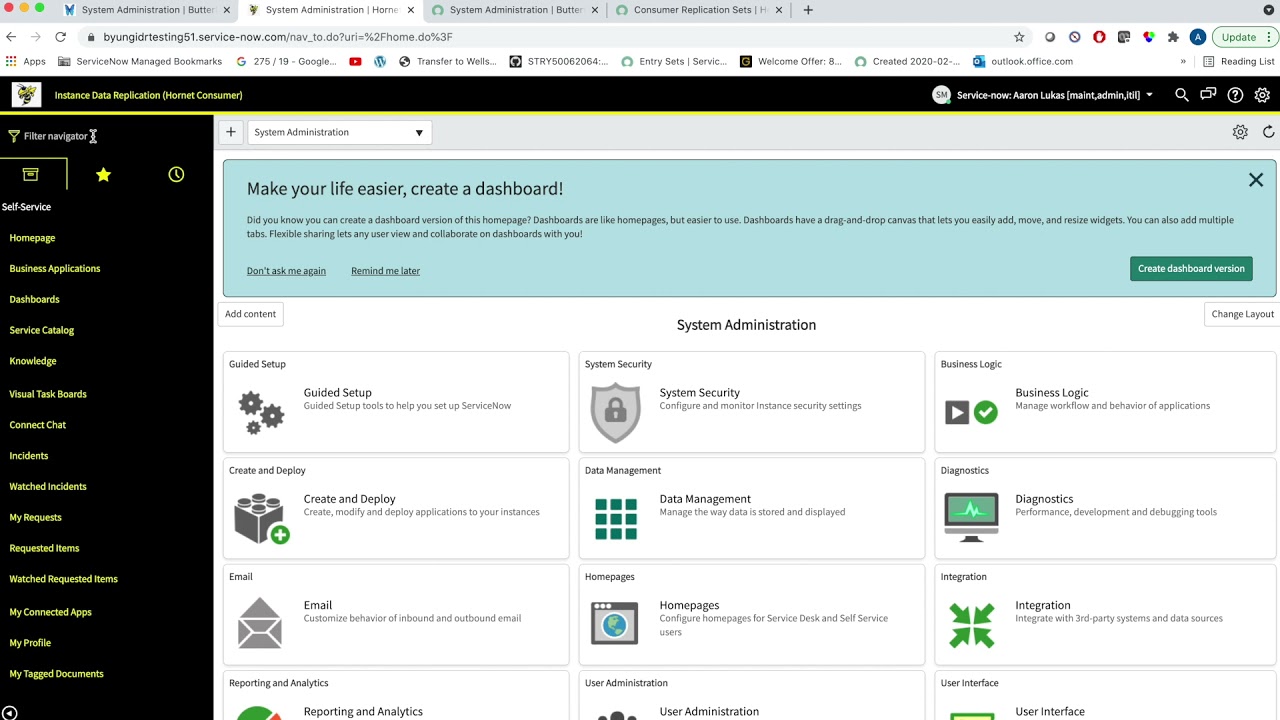1280x720 pixels.
Task: Click browser reload button
Action: (x=60, y=37)
